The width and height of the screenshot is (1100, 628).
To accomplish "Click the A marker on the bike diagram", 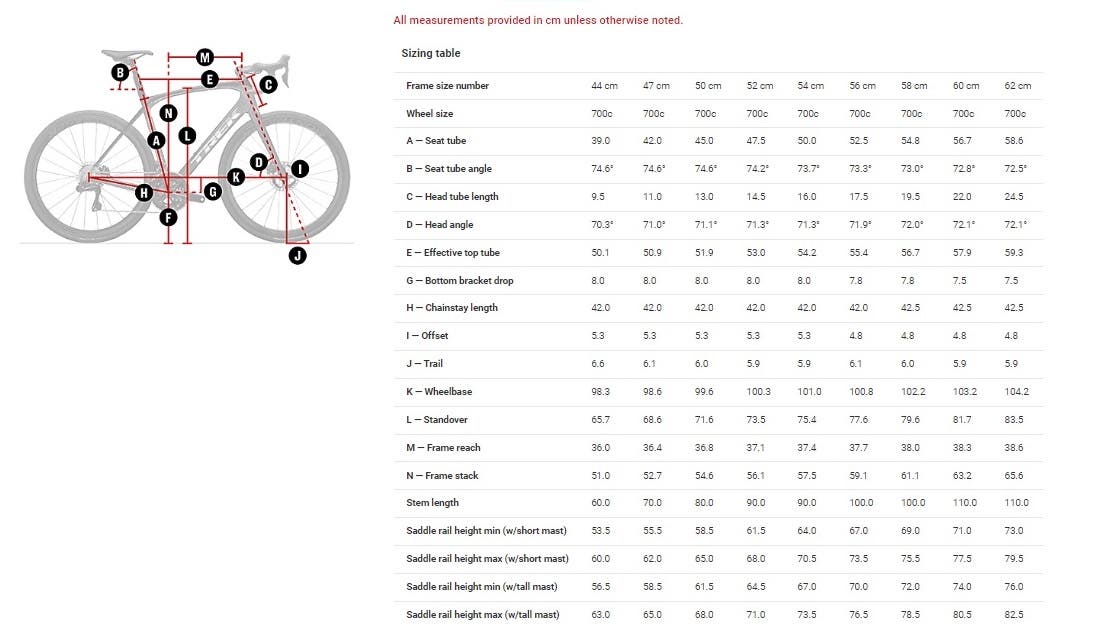I will pos(156,141).
